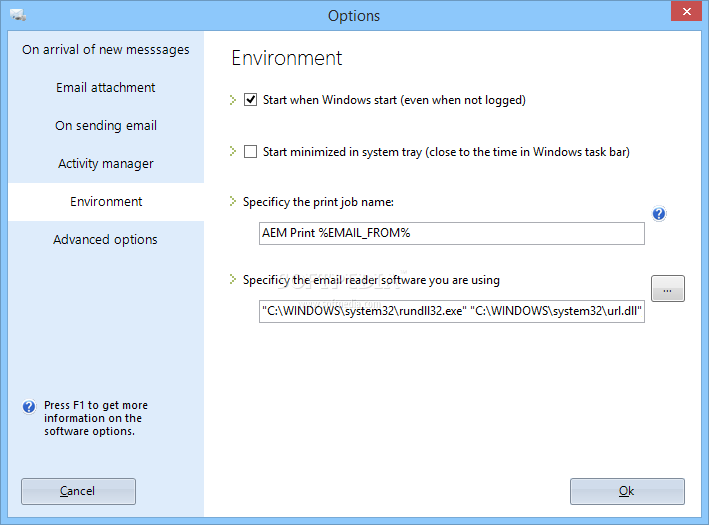Switch to Email attachment options
The width and height of the screenshot is (709, 525).
tap(106, 88)
